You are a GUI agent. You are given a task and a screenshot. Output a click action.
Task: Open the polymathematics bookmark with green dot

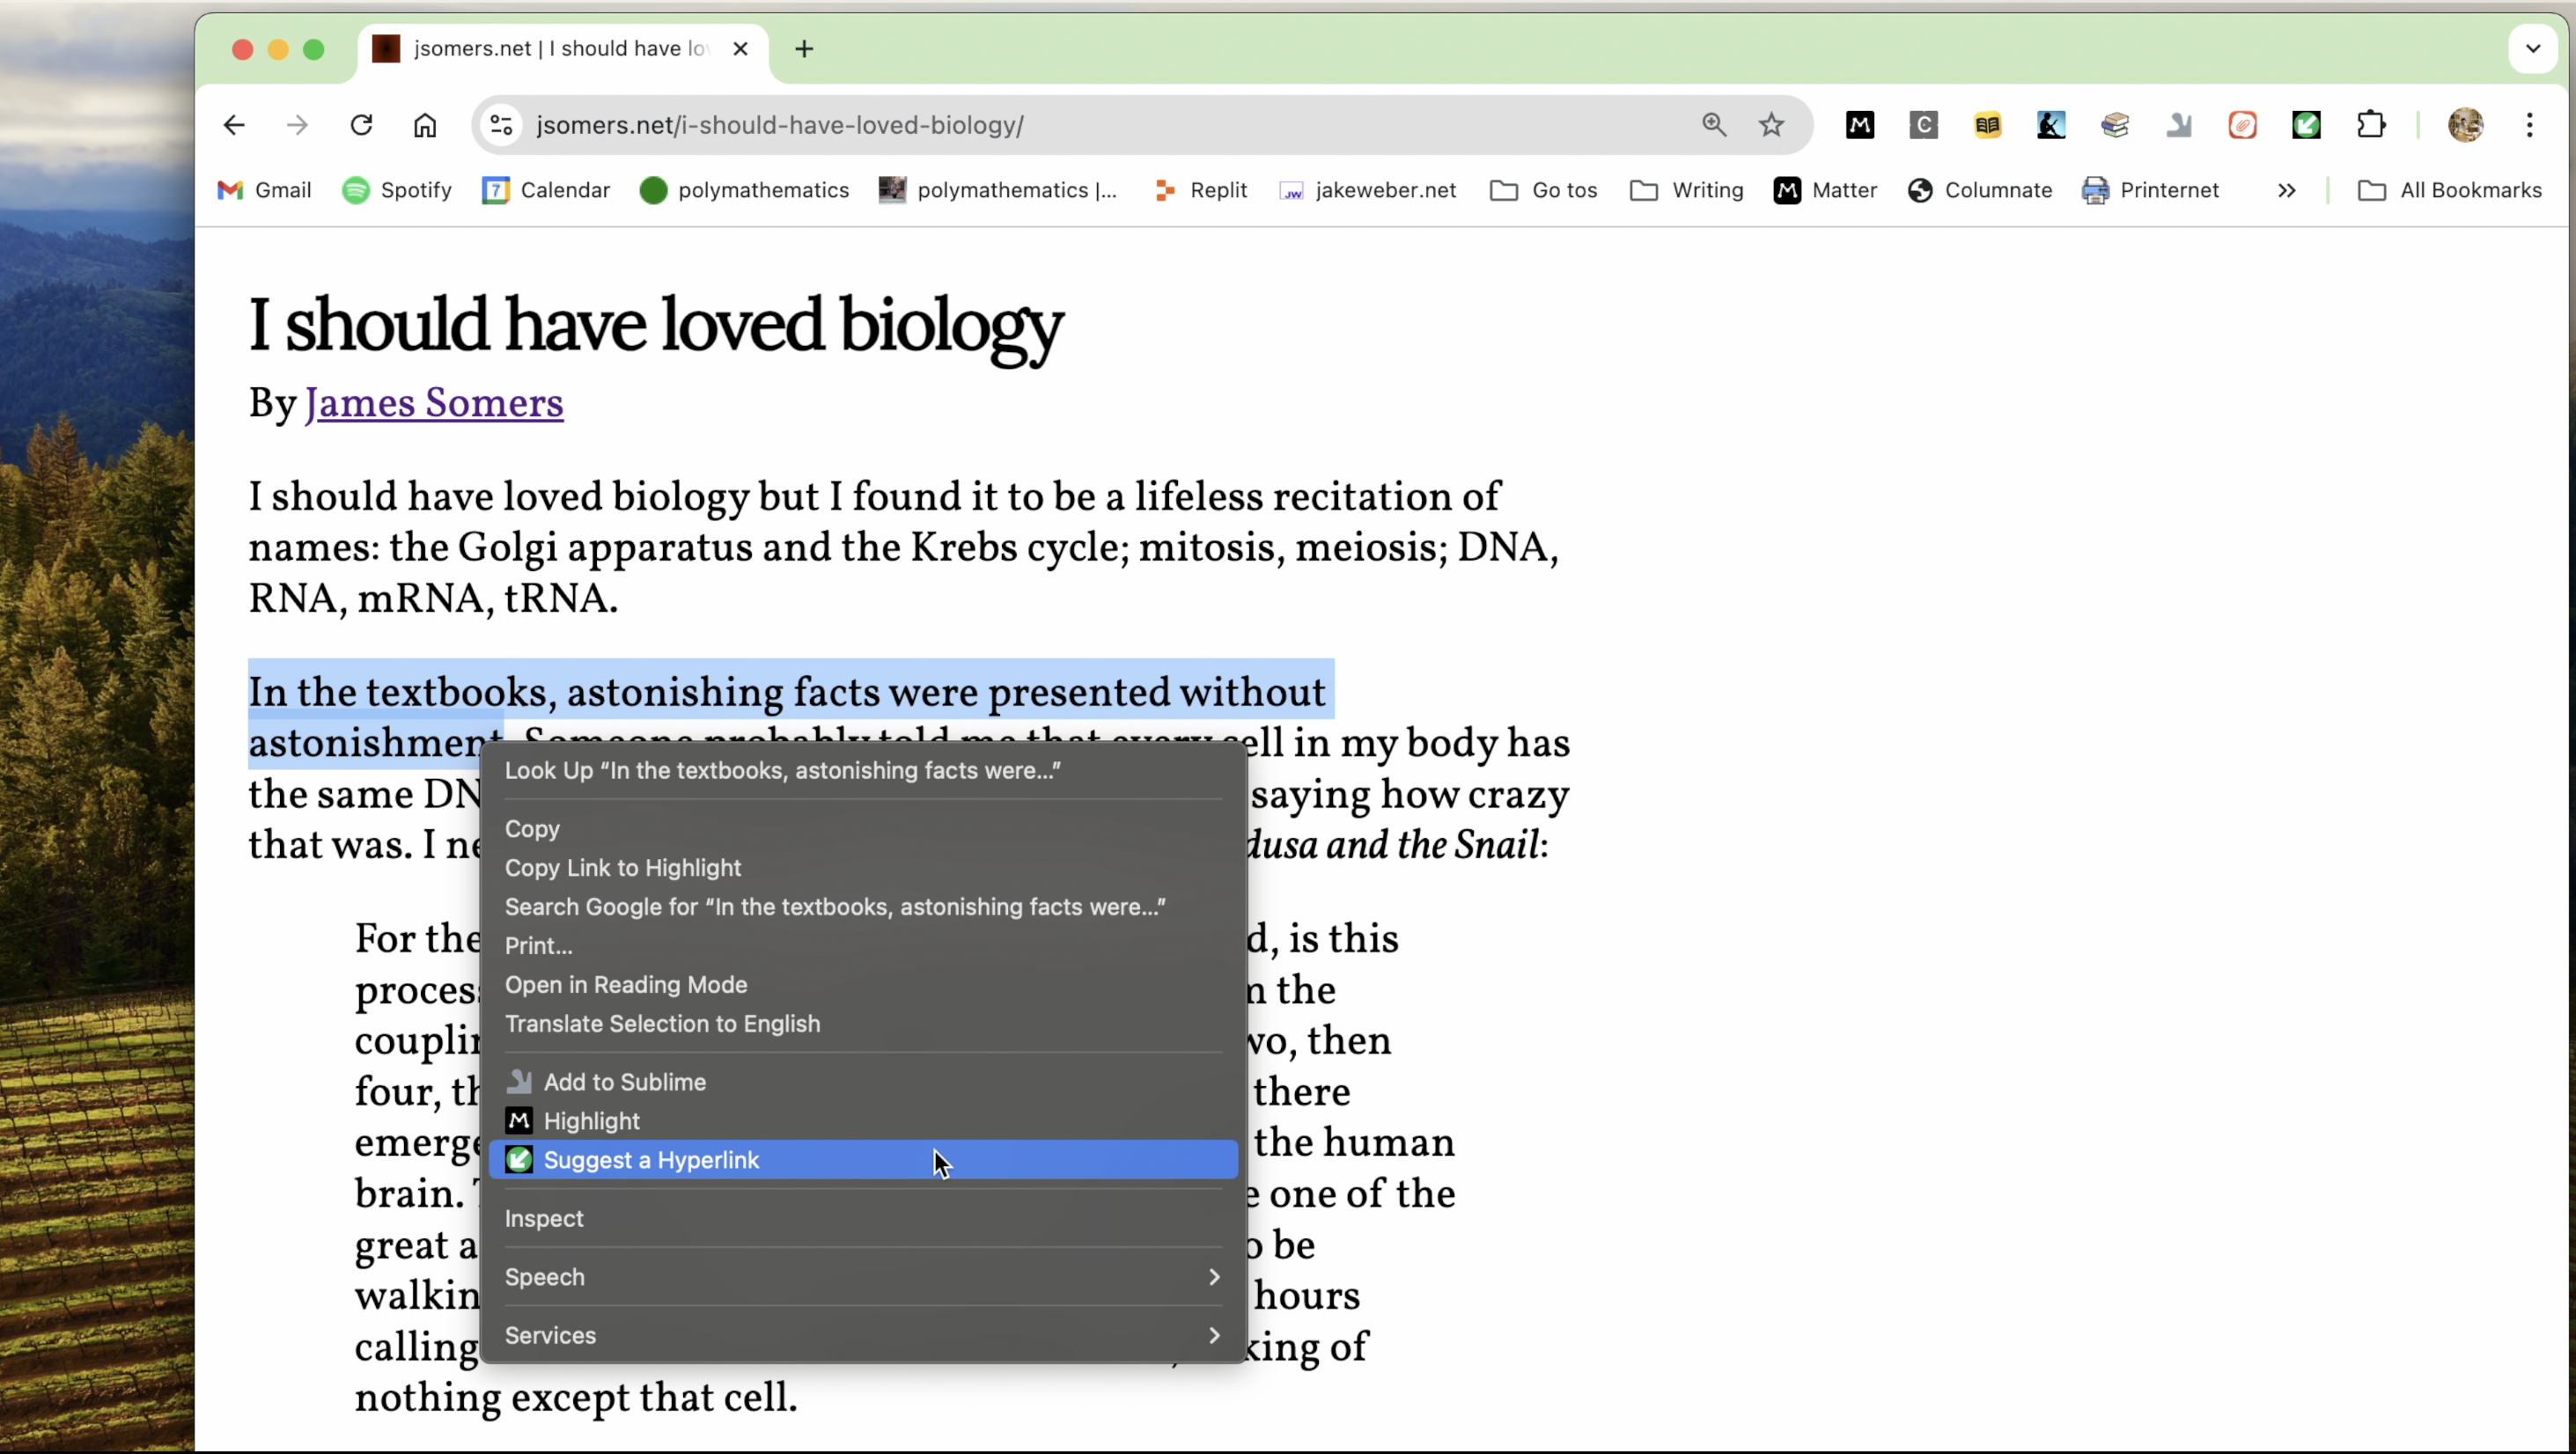point(744,190)
